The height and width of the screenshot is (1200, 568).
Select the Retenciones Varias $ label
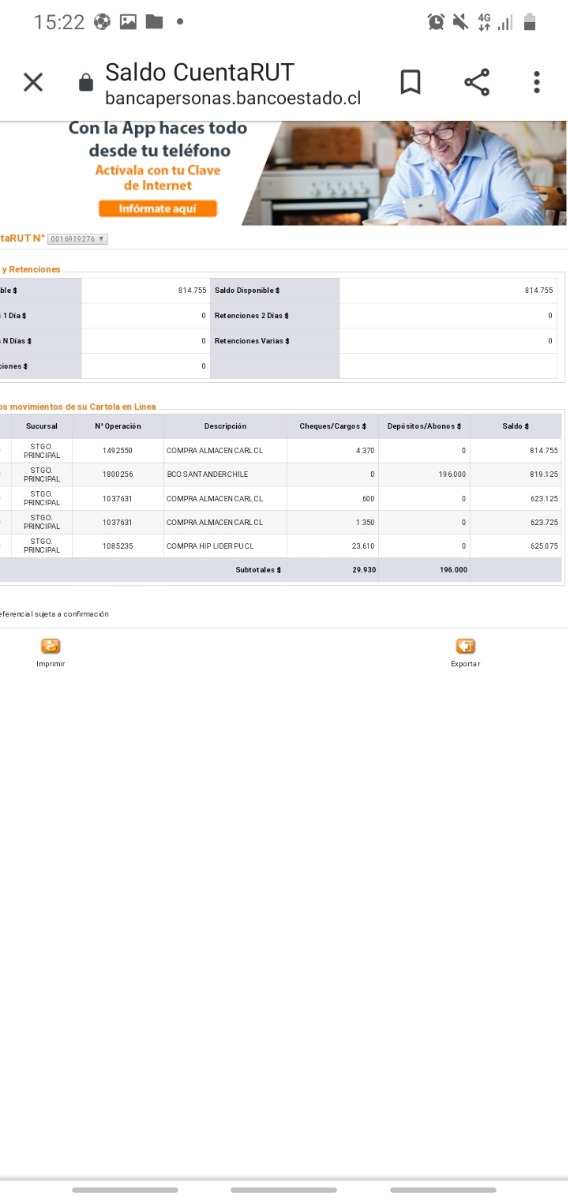(x=252, y=341)
